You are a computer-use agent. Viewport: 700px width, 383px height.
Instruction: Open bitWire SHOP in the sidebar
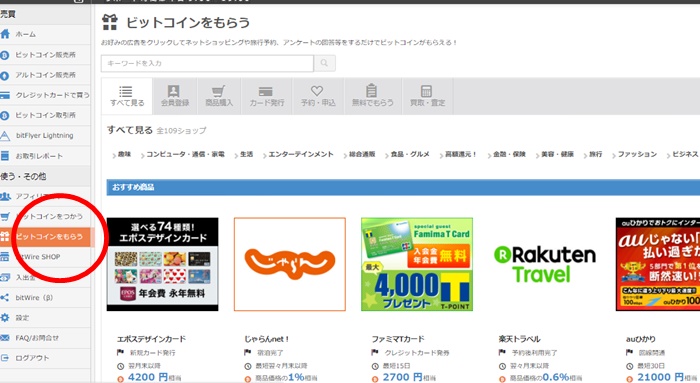tap(45, 257)
